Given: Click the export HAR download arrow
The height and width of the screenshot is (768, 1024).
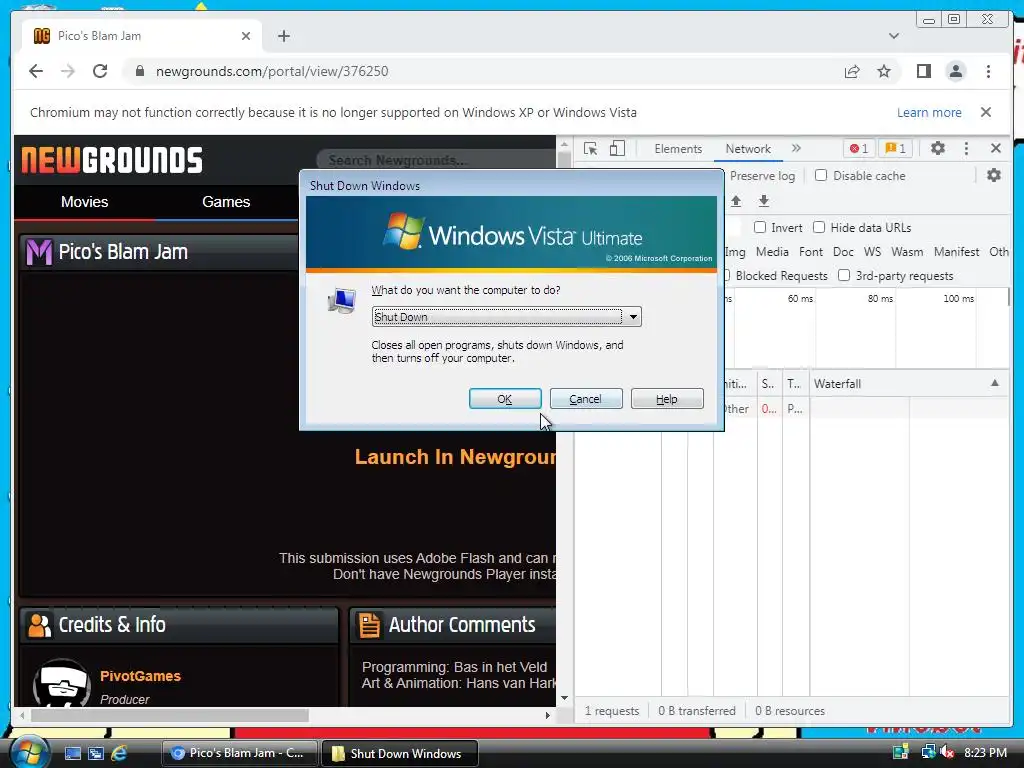Looking at the screenshot, I should [763, 201].
